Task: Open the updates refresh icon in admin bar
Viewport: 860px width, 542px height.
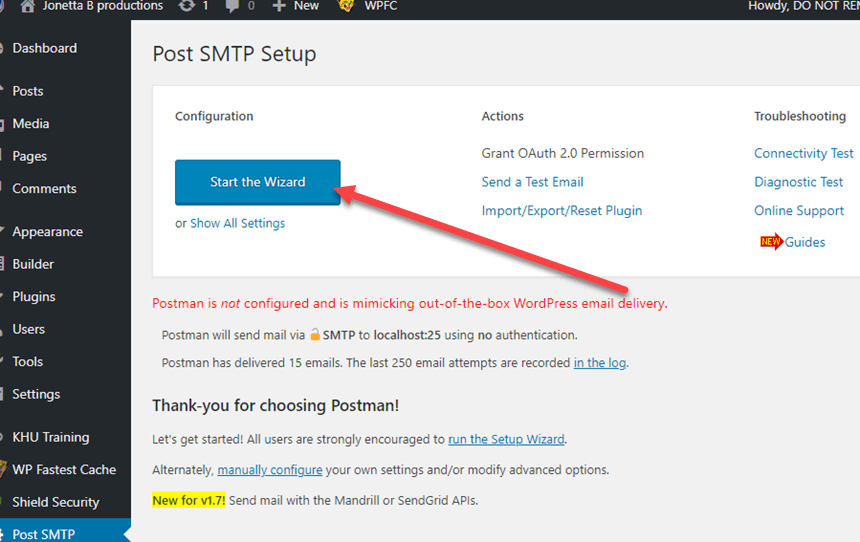Action: [x=187, y=6]
